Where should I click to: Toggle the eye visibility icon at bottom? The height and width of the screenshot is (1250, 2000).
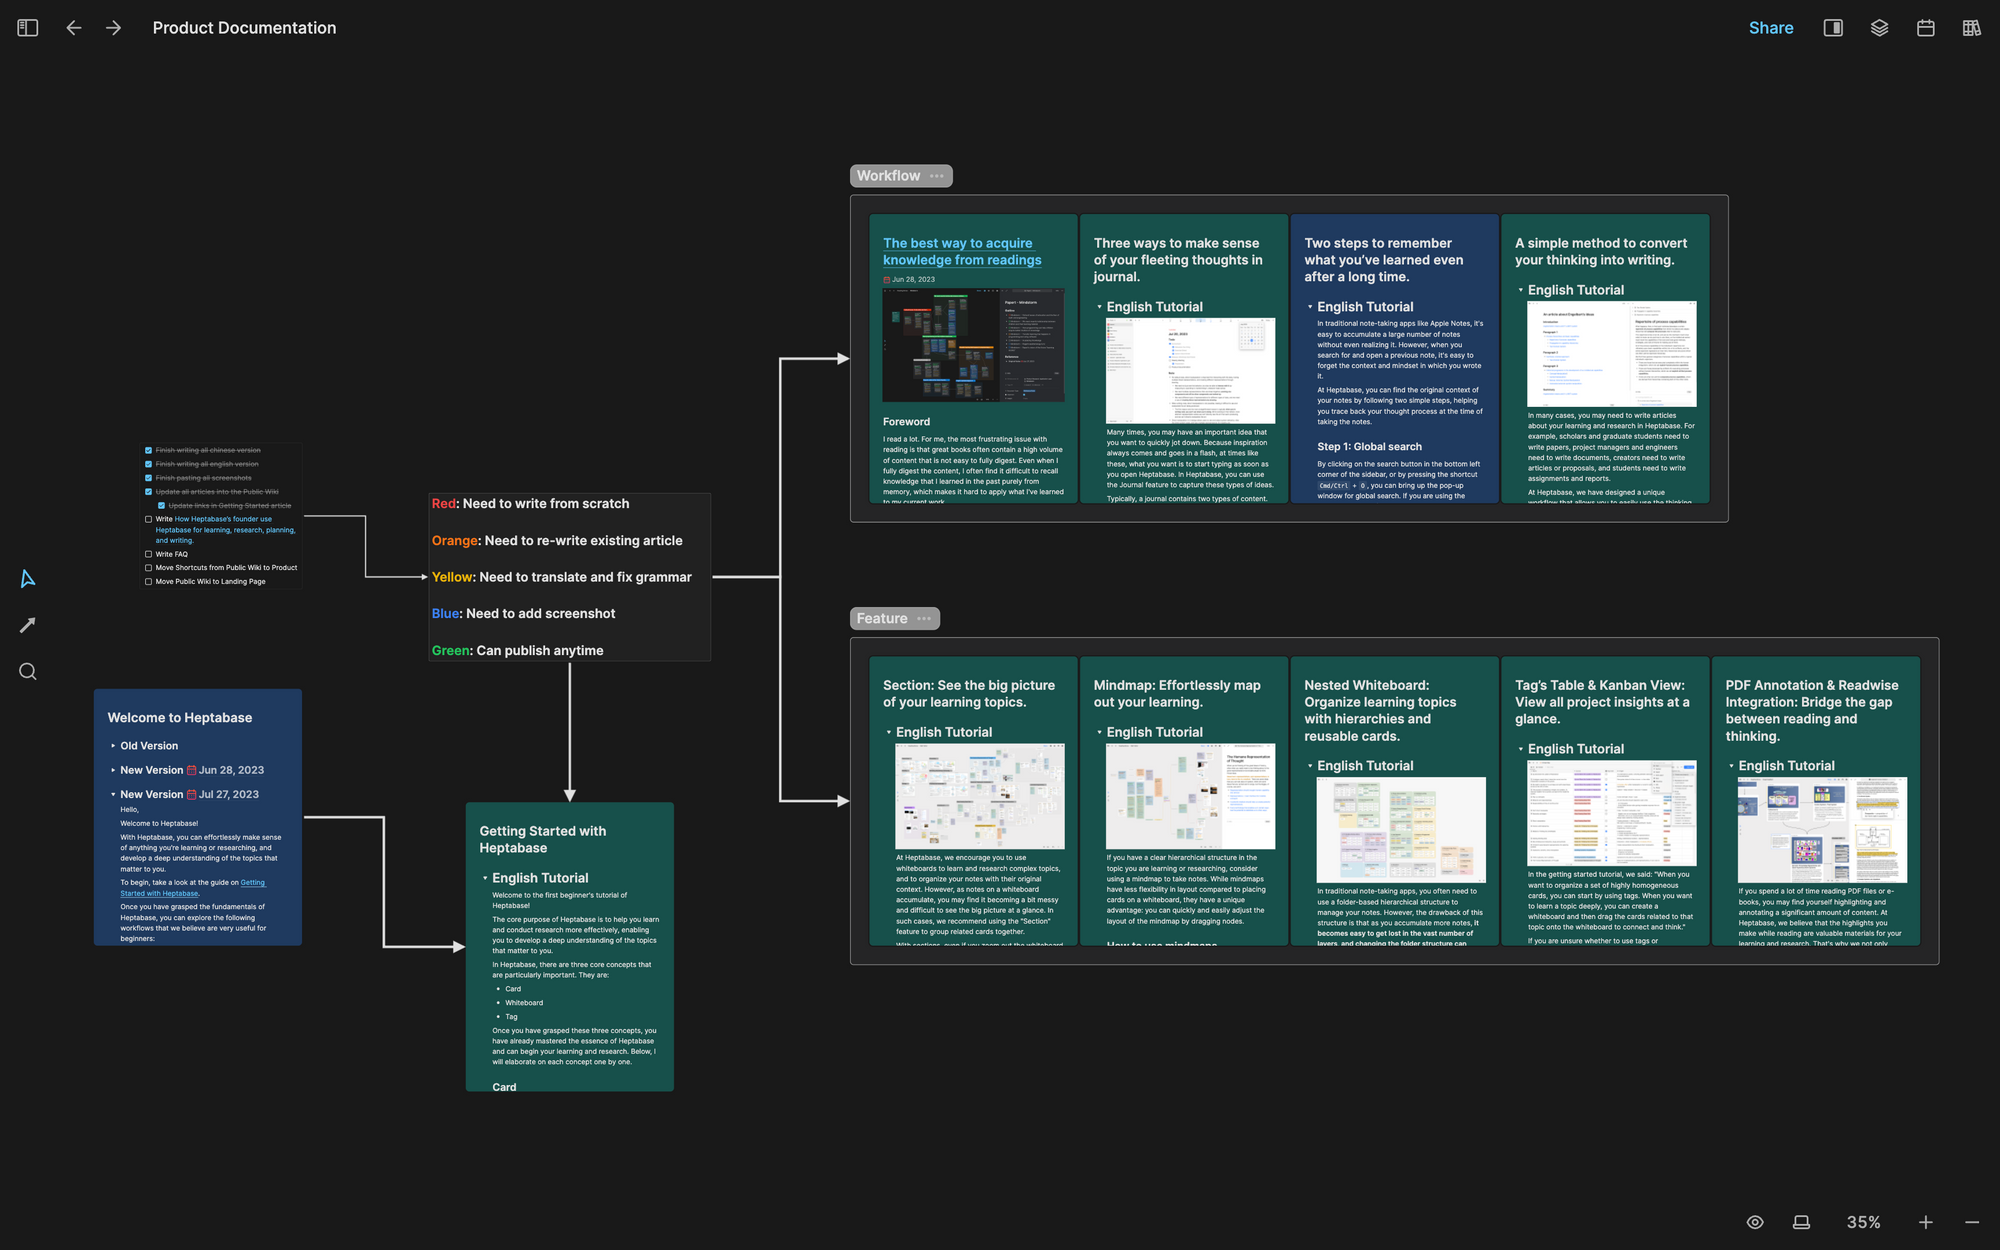(1755, 1222)
